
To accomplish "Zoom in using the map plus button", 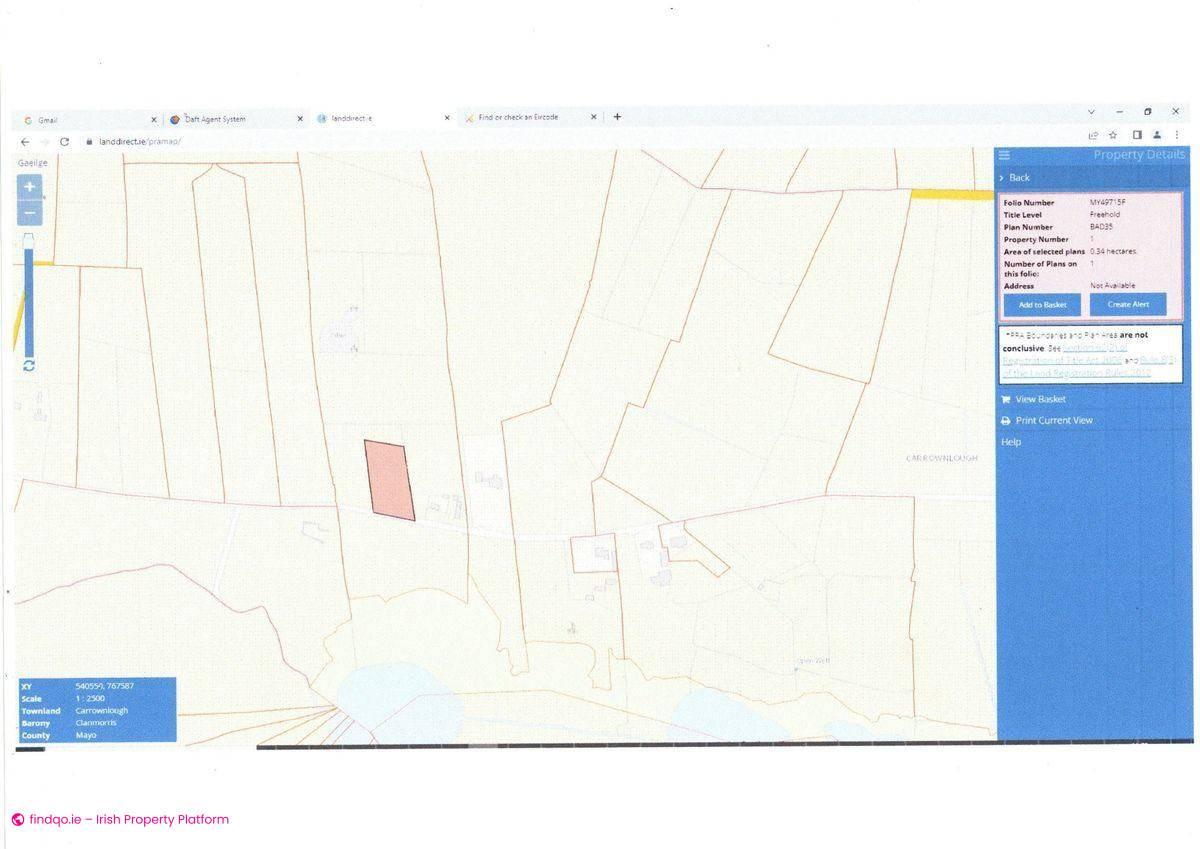I will 29,187.
